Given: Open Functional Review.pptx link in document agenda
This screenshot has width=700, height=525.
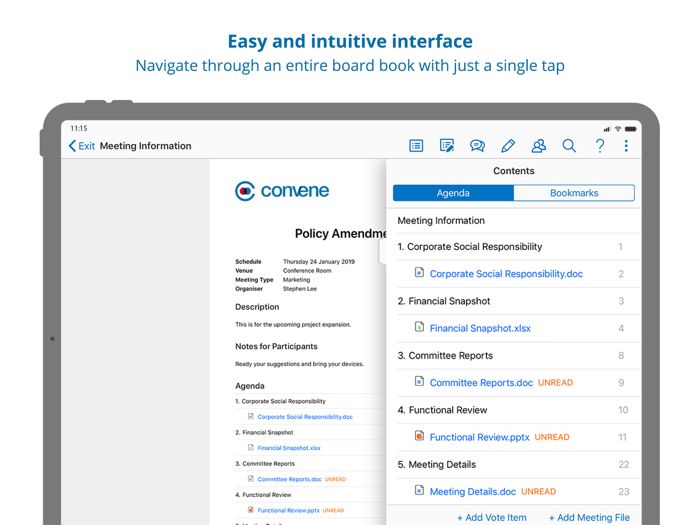Looking at the screenshot, I should pos(288,511).
